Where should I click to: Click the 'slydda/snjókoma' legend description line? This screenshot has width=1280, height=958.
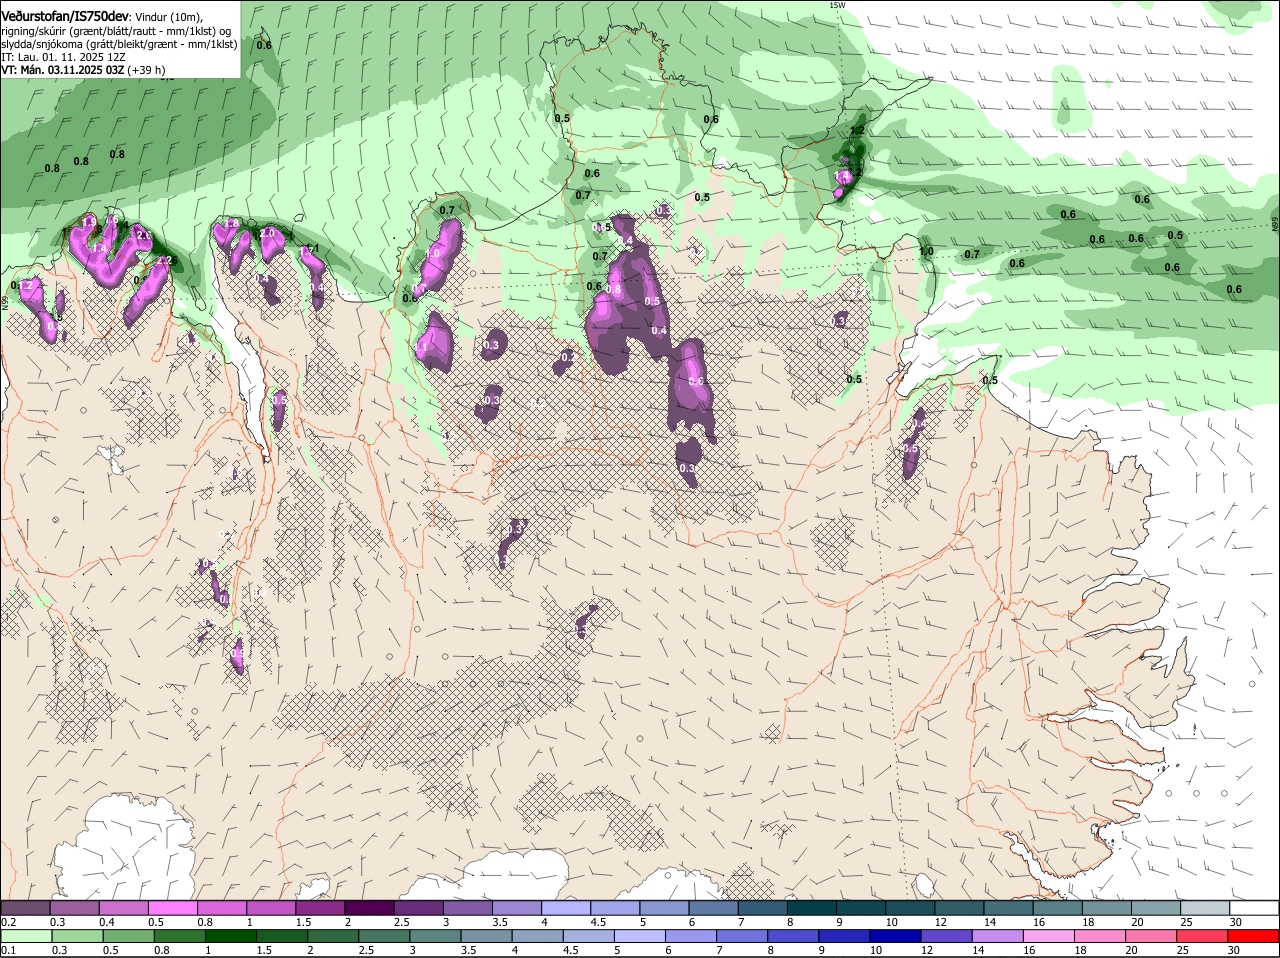tap(119, 44)
